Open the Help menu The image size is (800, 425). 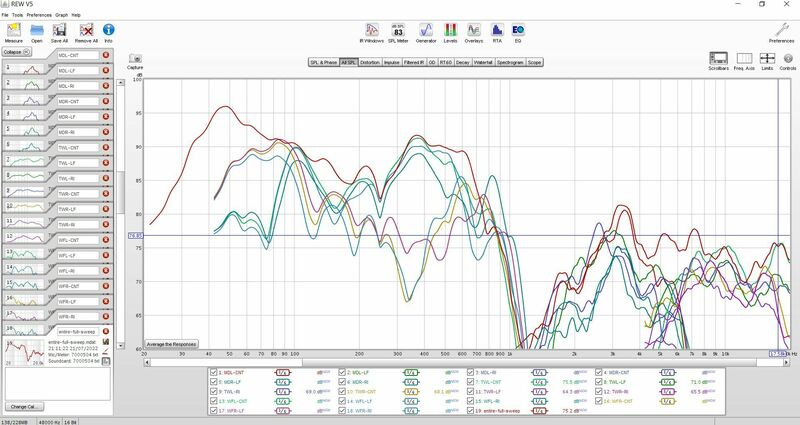pos(76,15)
